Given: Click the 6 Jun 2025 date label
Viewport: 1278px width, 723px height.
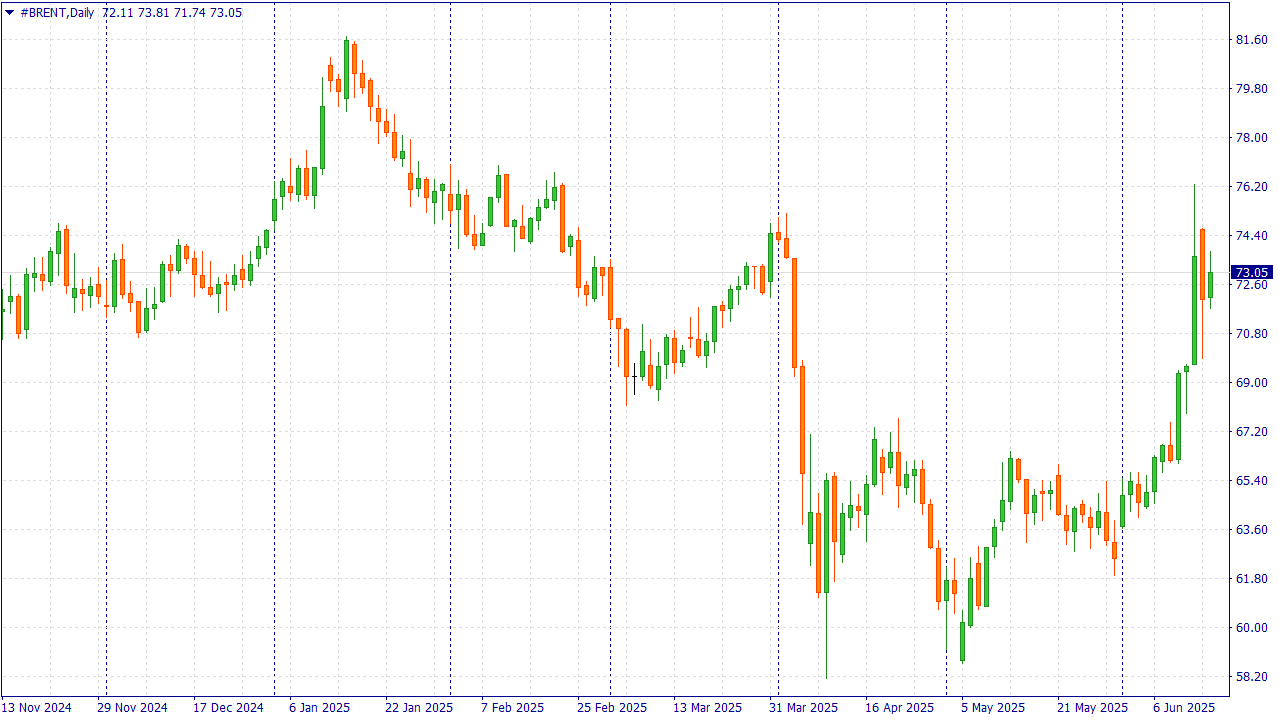Looking at the screenshot, I should [1183, 708].
